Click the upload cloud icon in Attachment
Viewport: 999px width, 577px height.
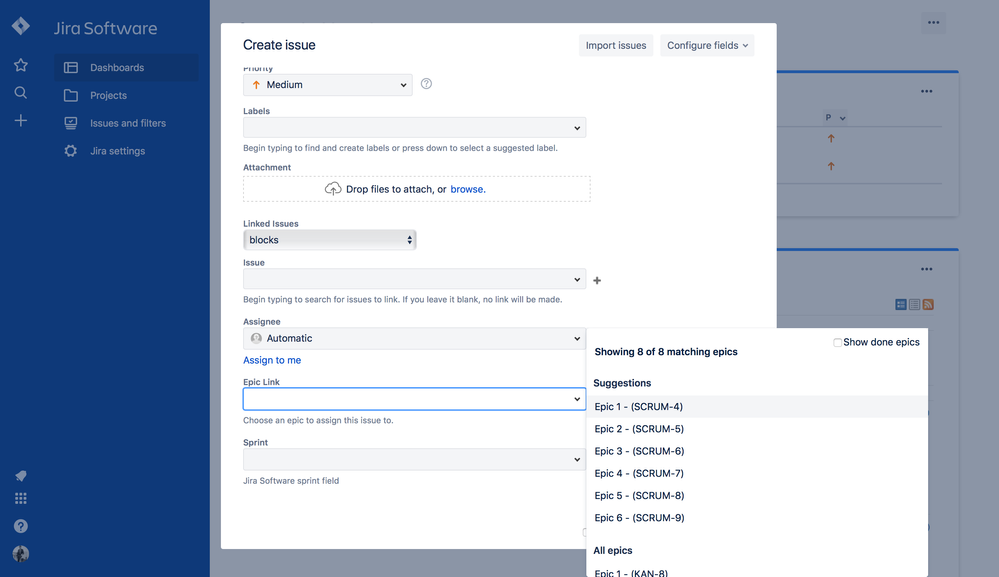pyautogui.click(x=333, y=189)
